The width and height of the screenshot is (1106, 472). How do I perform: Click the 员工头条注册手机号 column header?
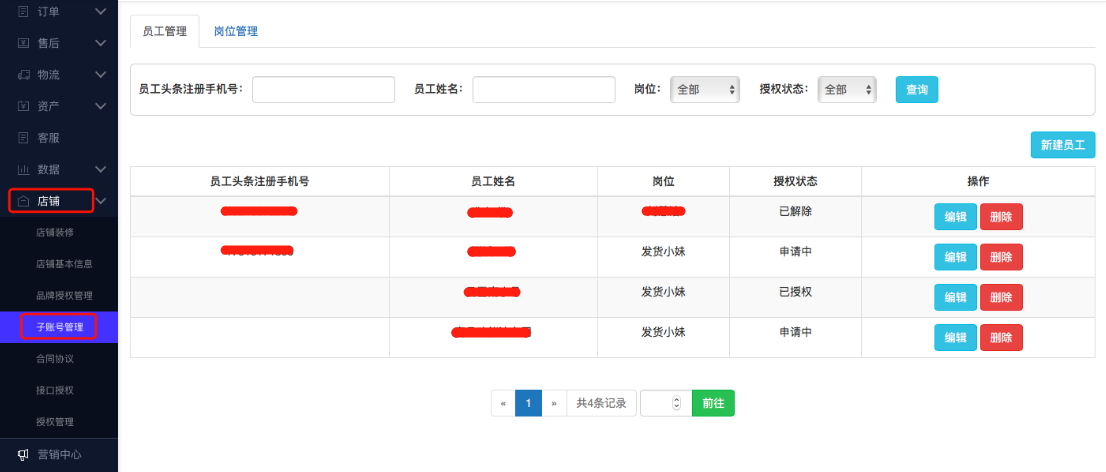click(260, 181)
